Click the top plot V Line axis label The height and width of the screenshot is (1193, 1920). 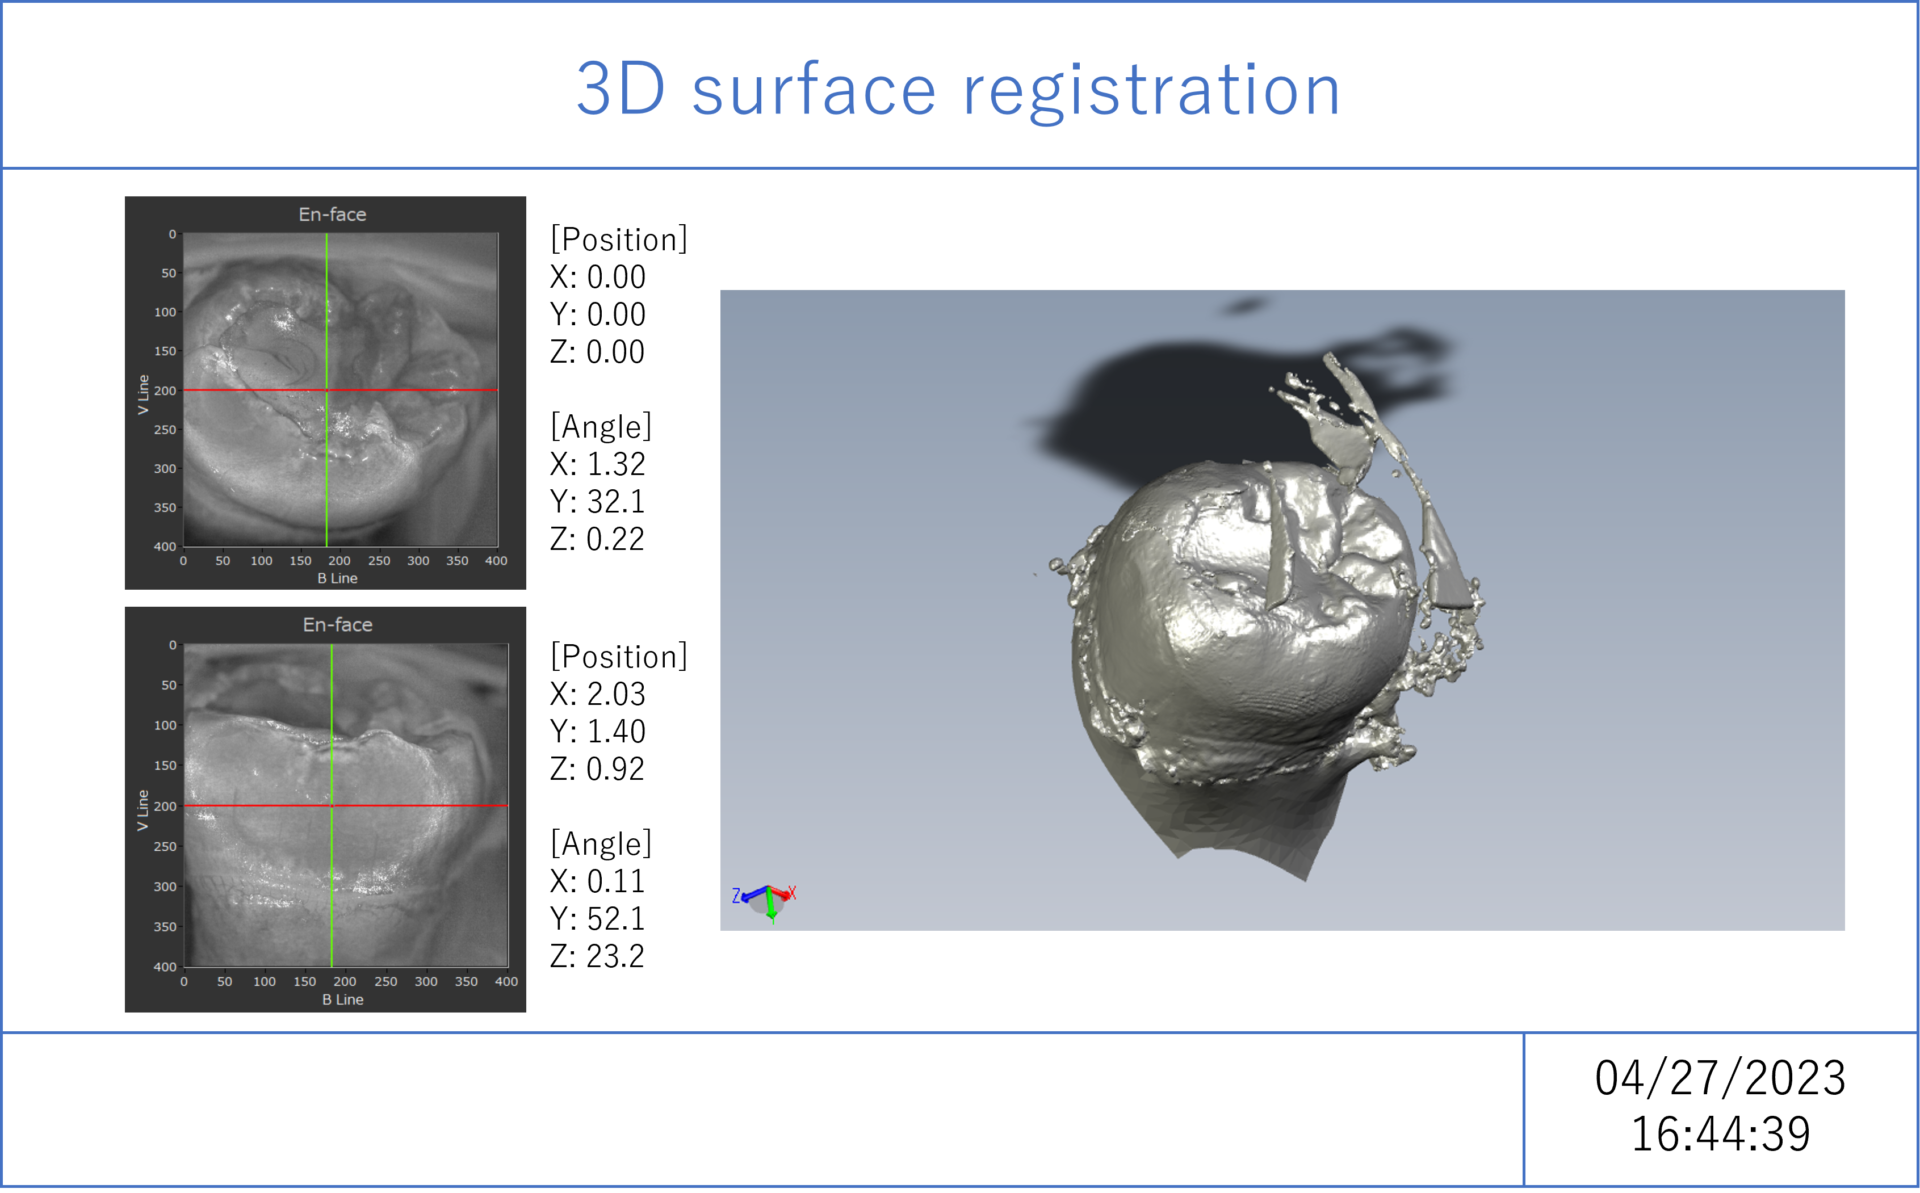143,395
